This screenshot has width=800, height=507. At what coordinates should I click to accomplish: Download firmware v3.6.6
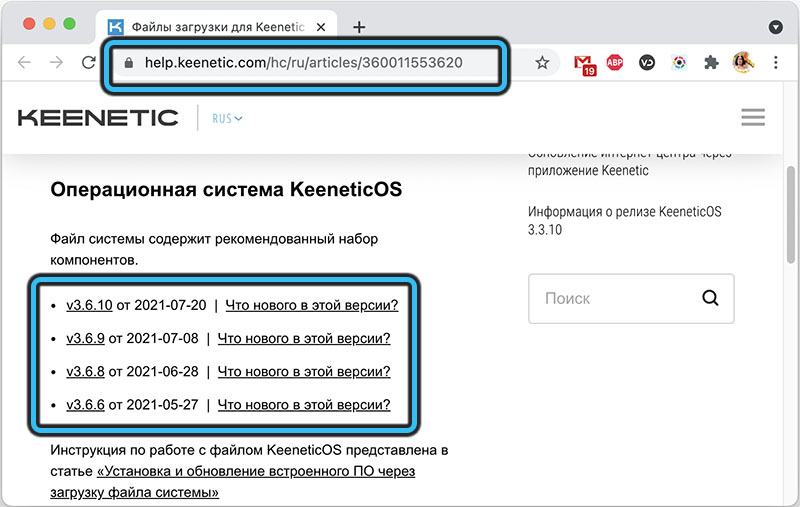point(85,404)
